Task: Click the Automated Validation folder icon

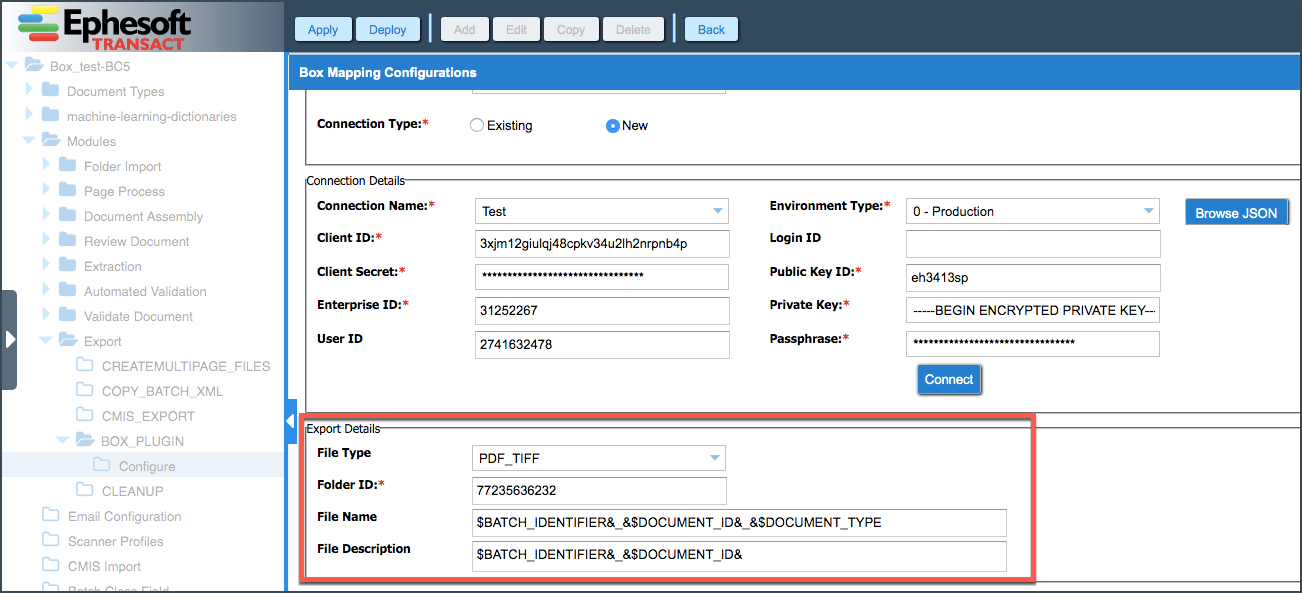Action: [x=67, y=290]
